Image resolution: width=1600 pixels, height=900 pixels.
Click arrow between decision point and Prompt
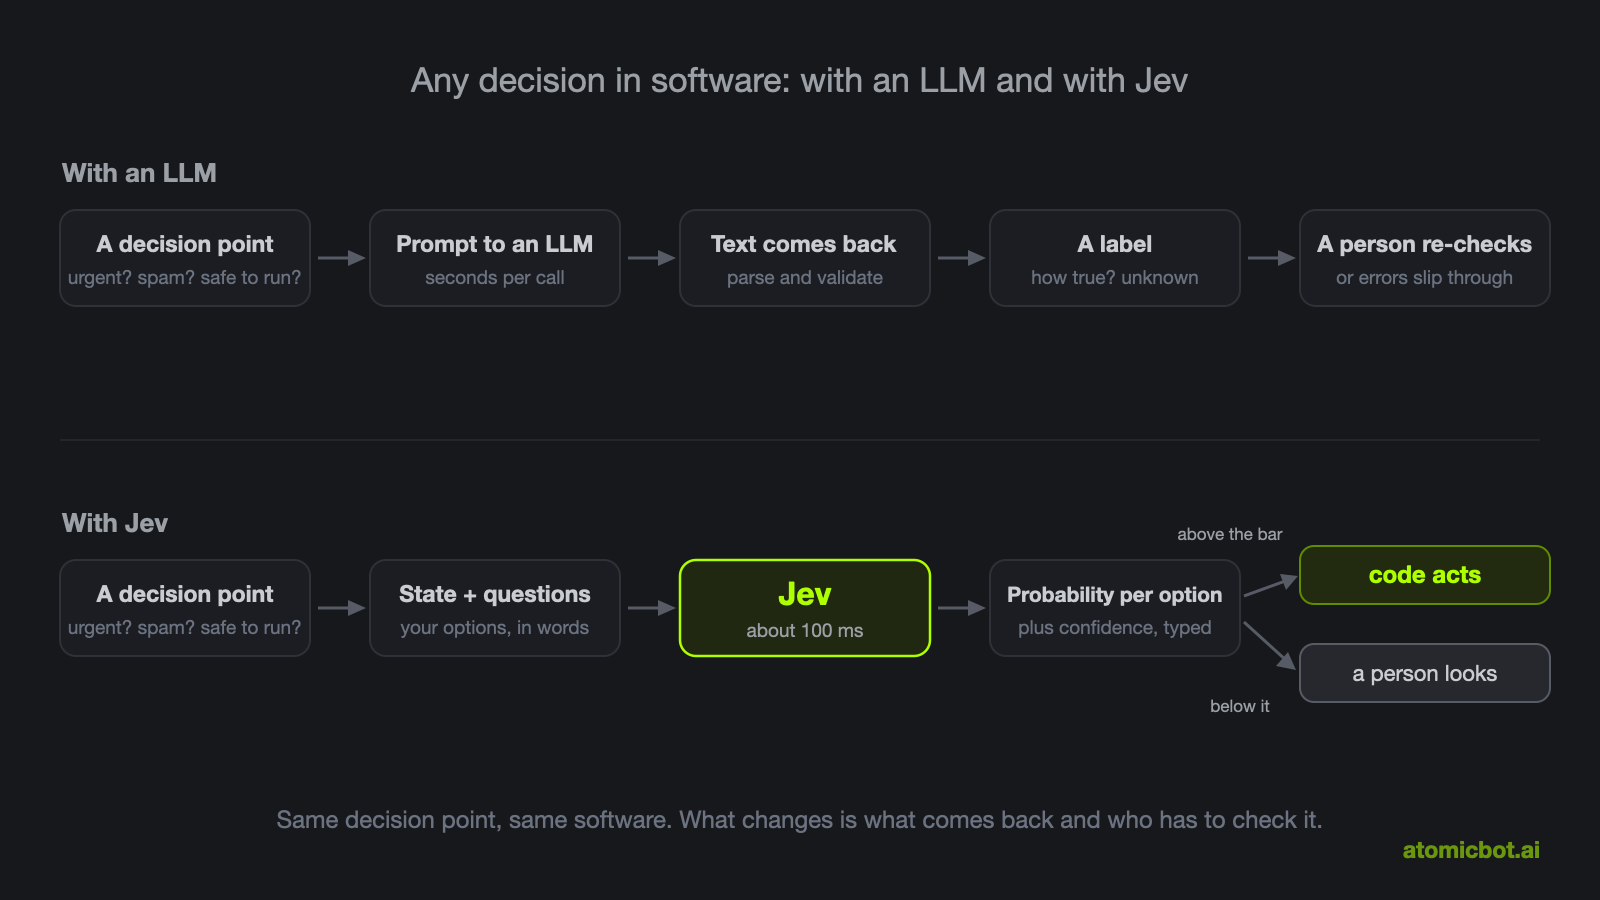click(x=341, y=258)
